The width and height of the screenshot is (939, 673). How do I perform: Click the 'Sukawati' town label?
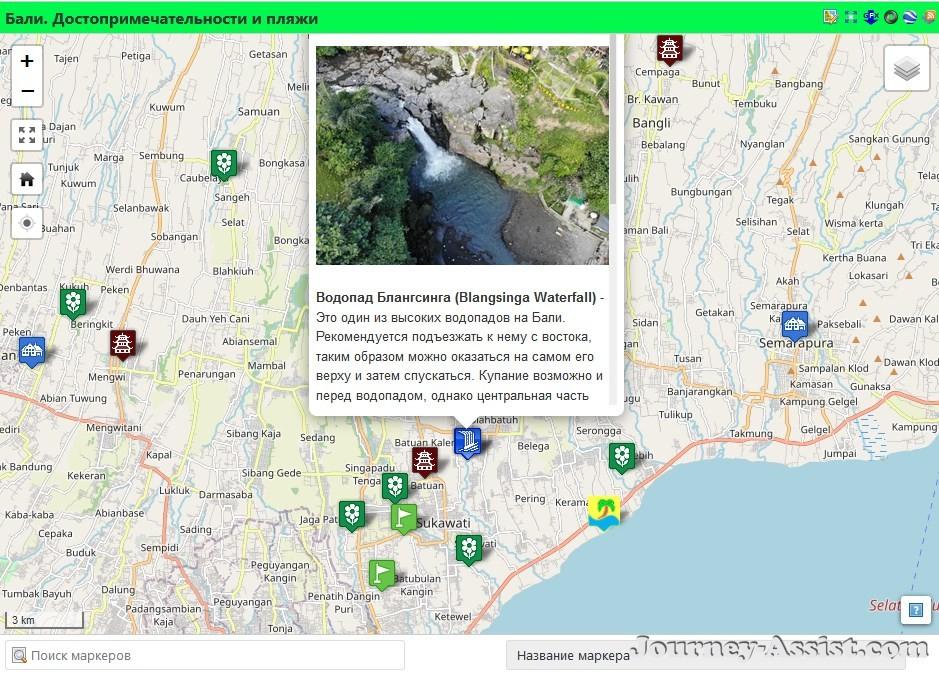point(443,523)
